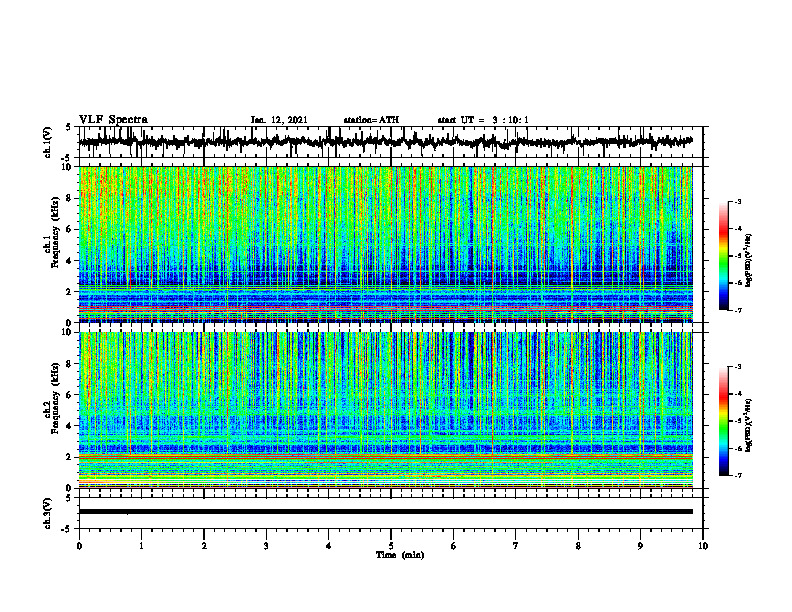Select the date text "Jan. 12, 2021"
This screenshot has height=612, width=792.
(x=279, y=120)
